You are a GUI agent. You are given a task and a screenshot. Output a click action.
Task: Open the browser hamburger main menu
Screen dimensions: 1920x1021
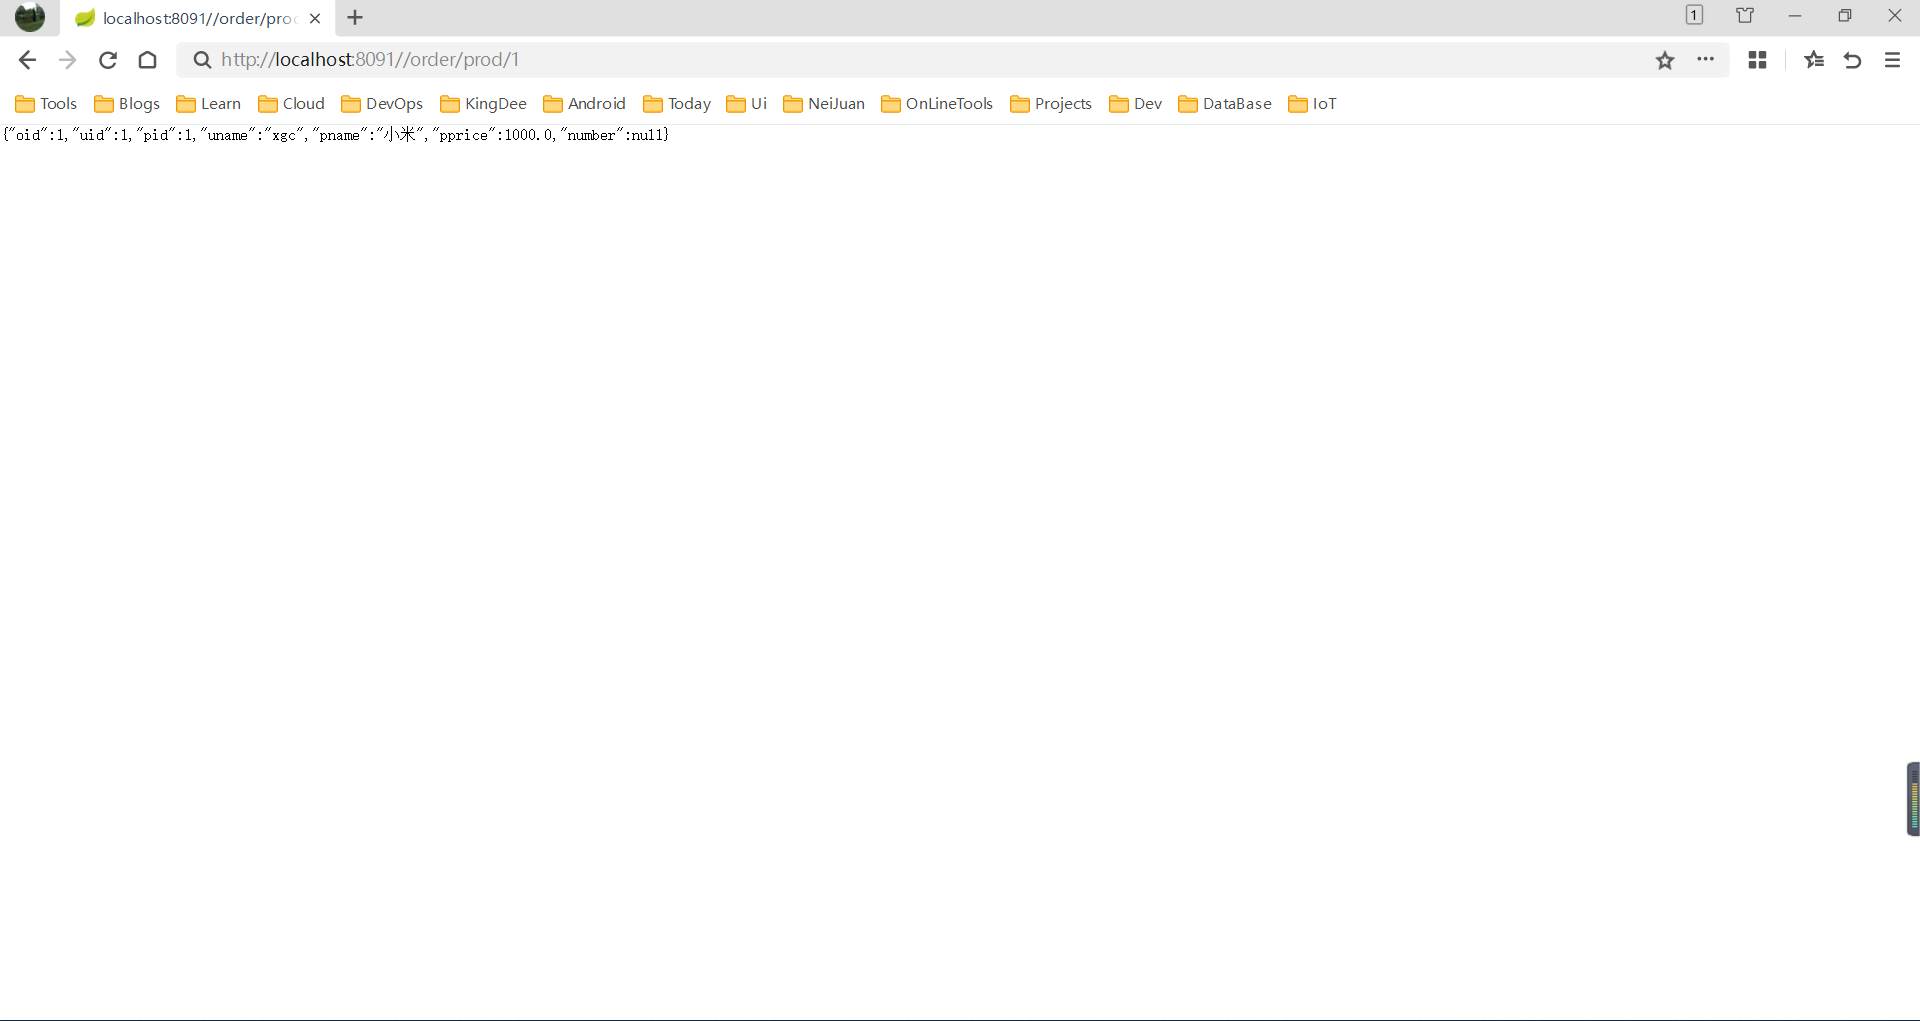(x=1892, y=60)
